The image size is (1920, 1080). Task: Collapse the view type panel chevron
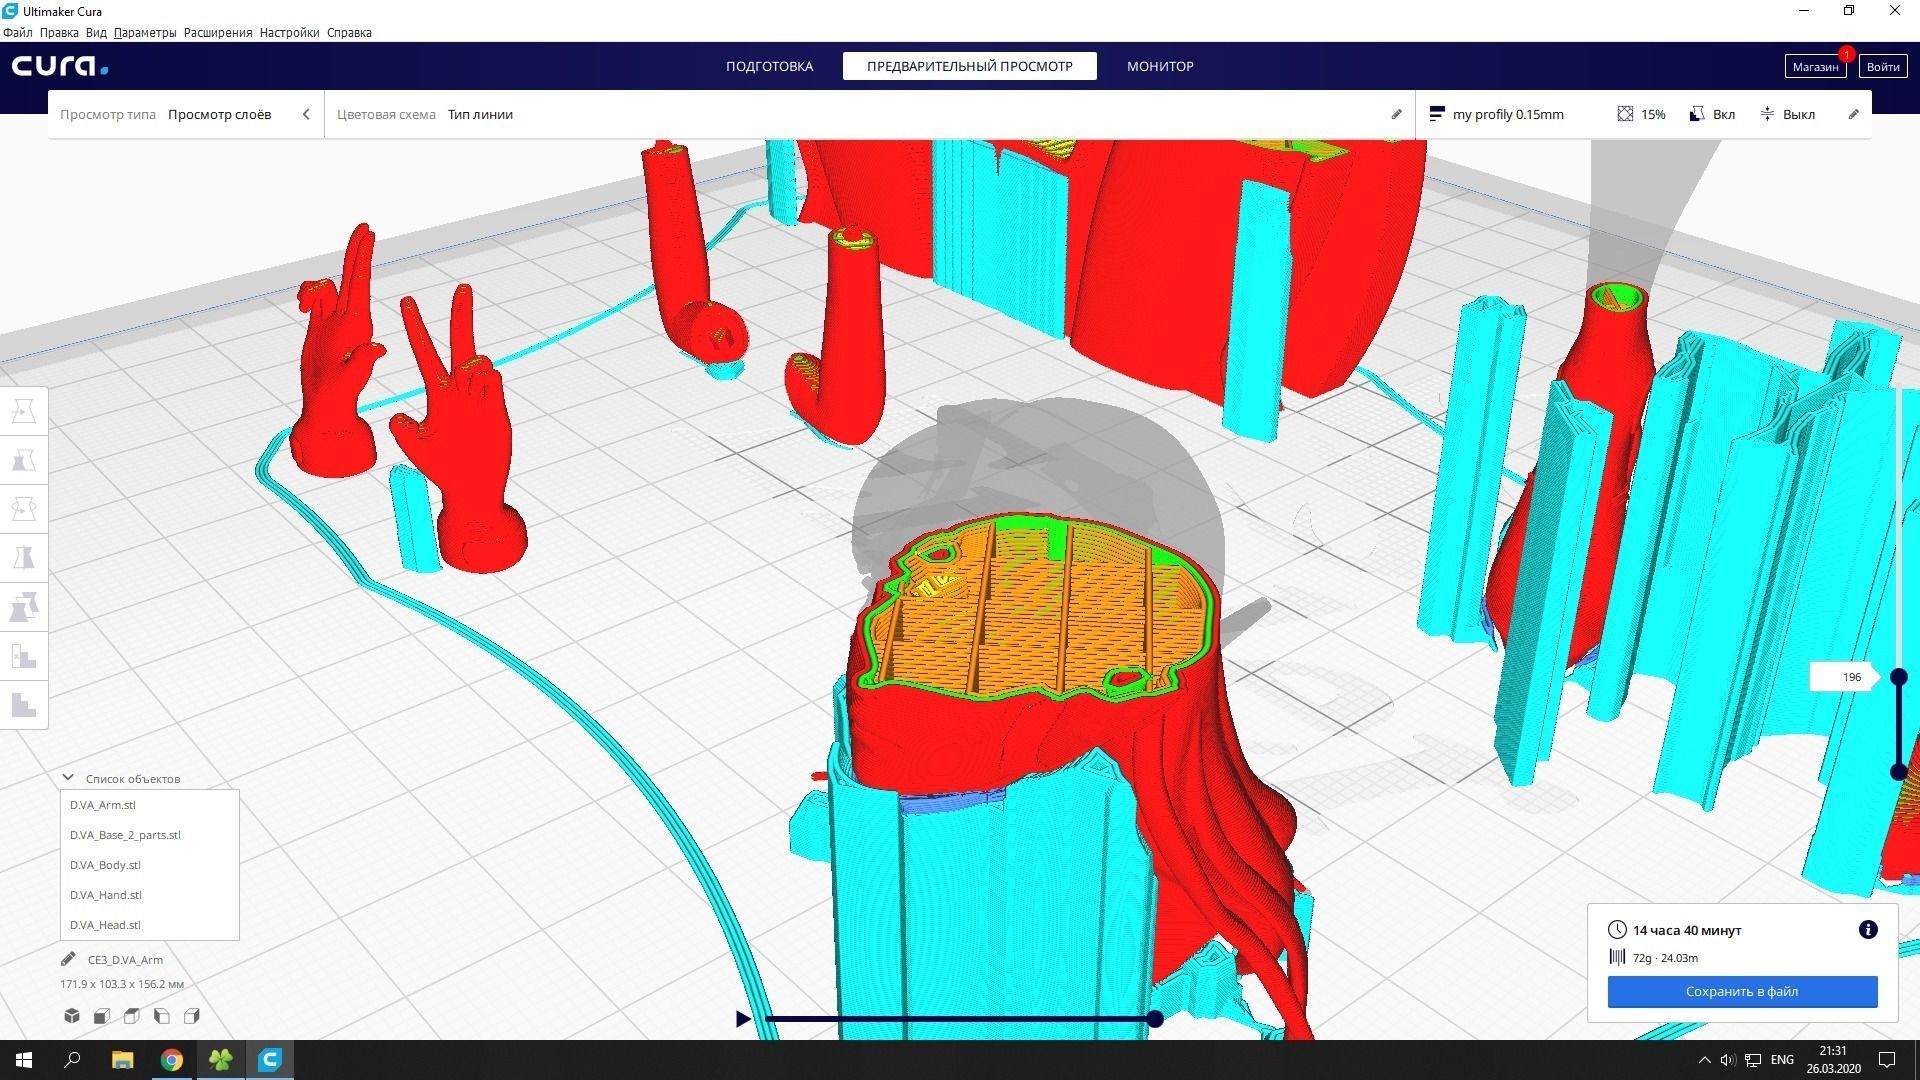click(306, 114)
